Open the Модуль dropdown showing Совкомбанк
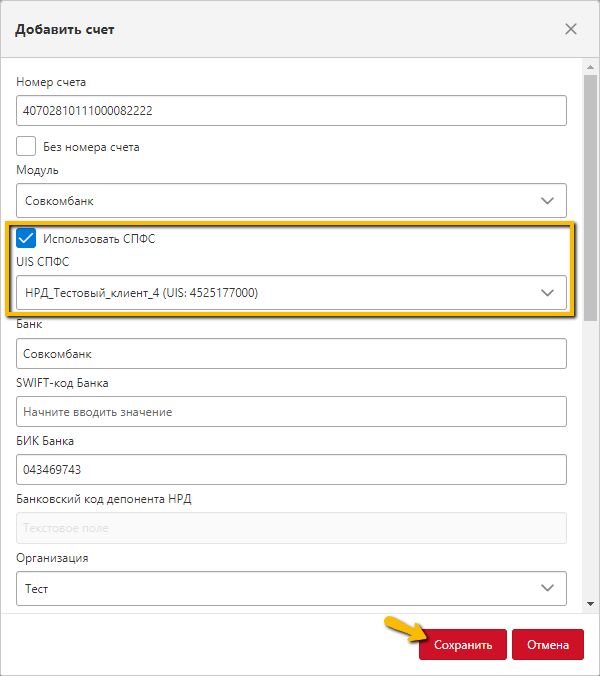Viewport: 600px width, 676px height. pyautogui.click(x=291, y=200)
